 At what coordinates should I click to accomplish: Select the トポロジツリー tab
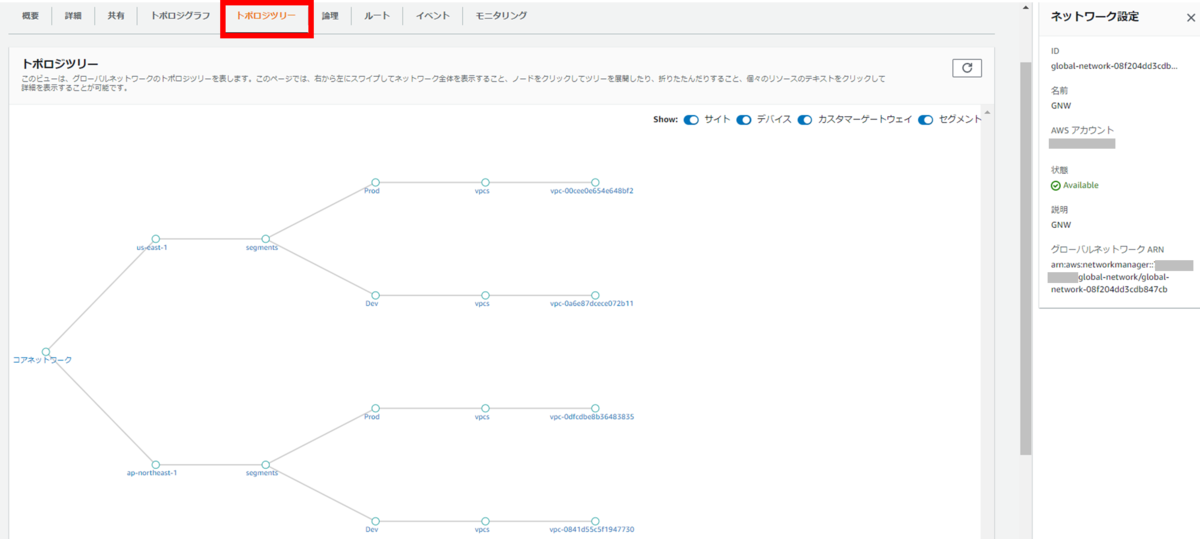(266, 16)
